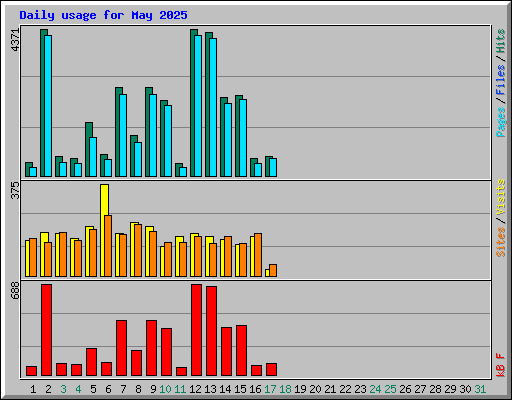Click green day 11 on the x-axis
Viewport: 512px width, 400px height.
pos(180,389)
